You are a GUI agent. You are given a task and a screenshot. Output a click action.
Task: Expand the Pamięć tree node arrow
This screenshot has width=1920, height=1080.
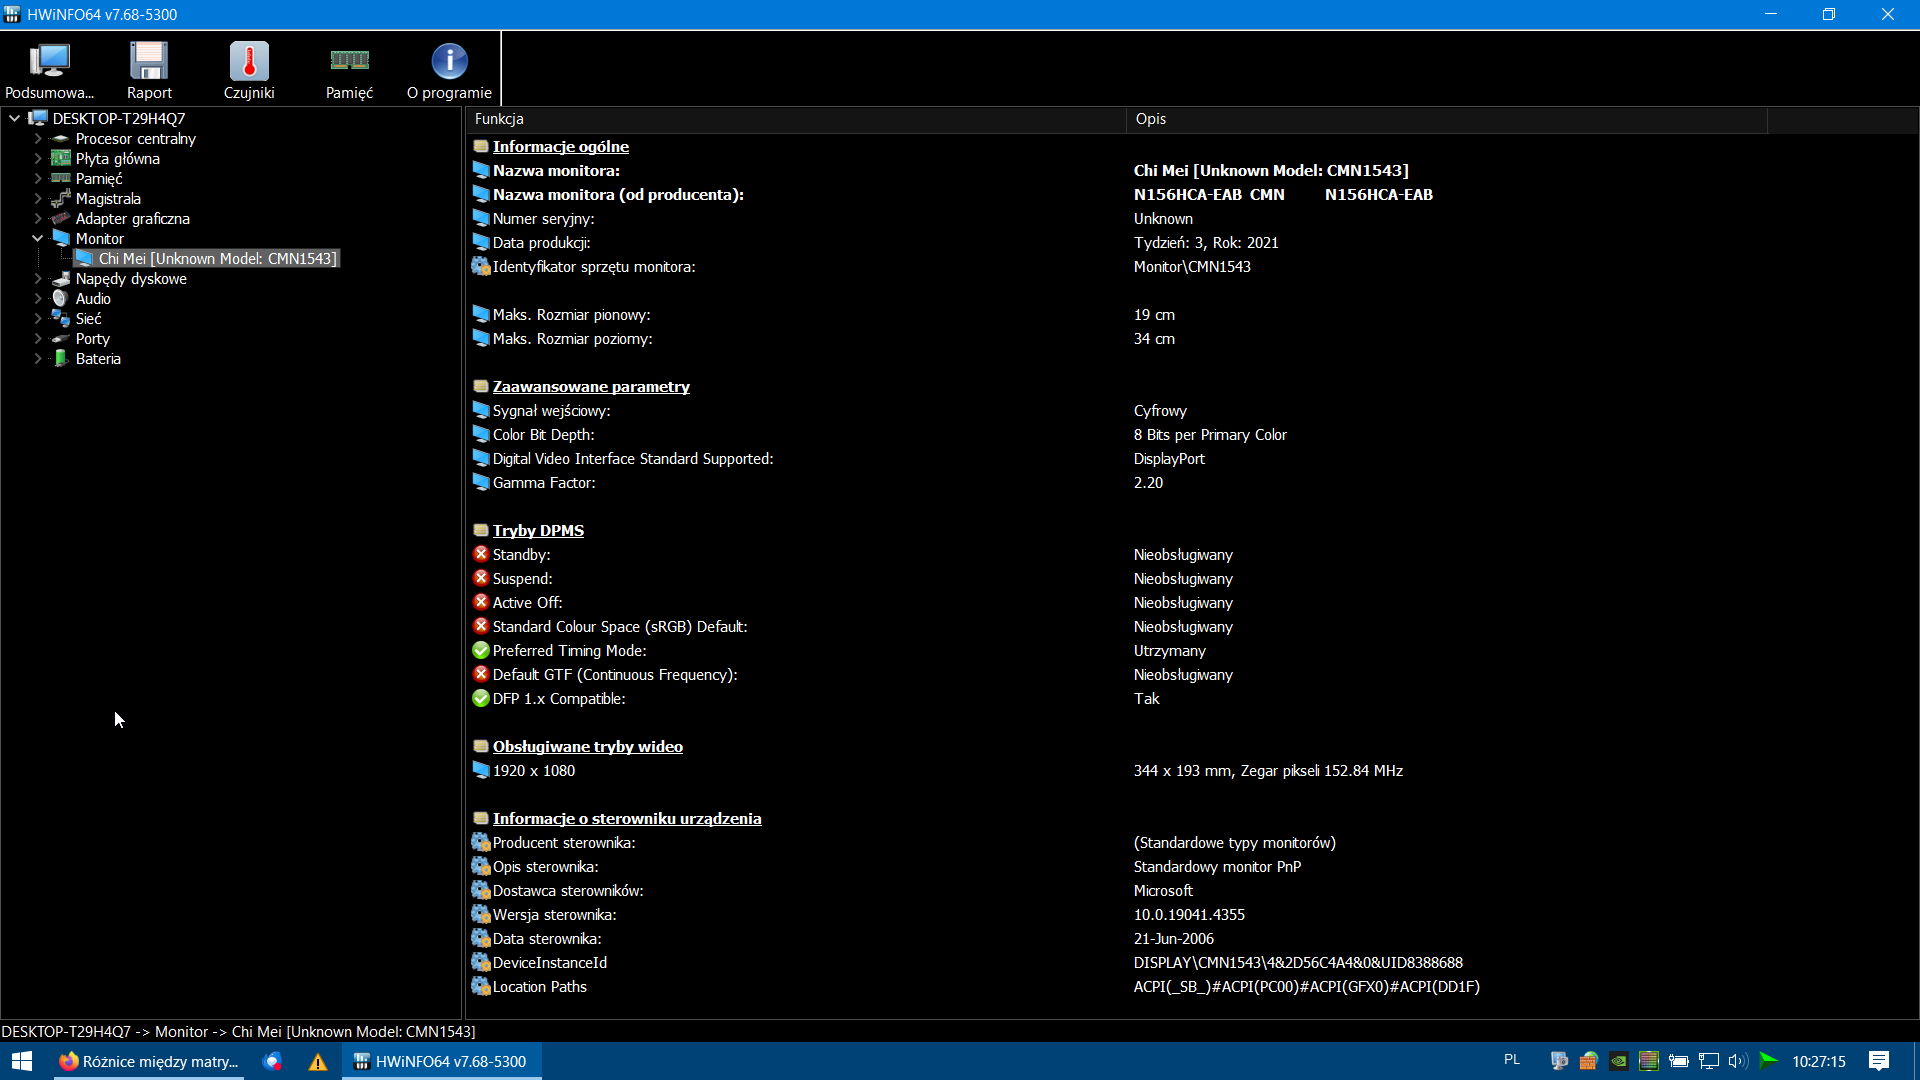coord(38,178)
